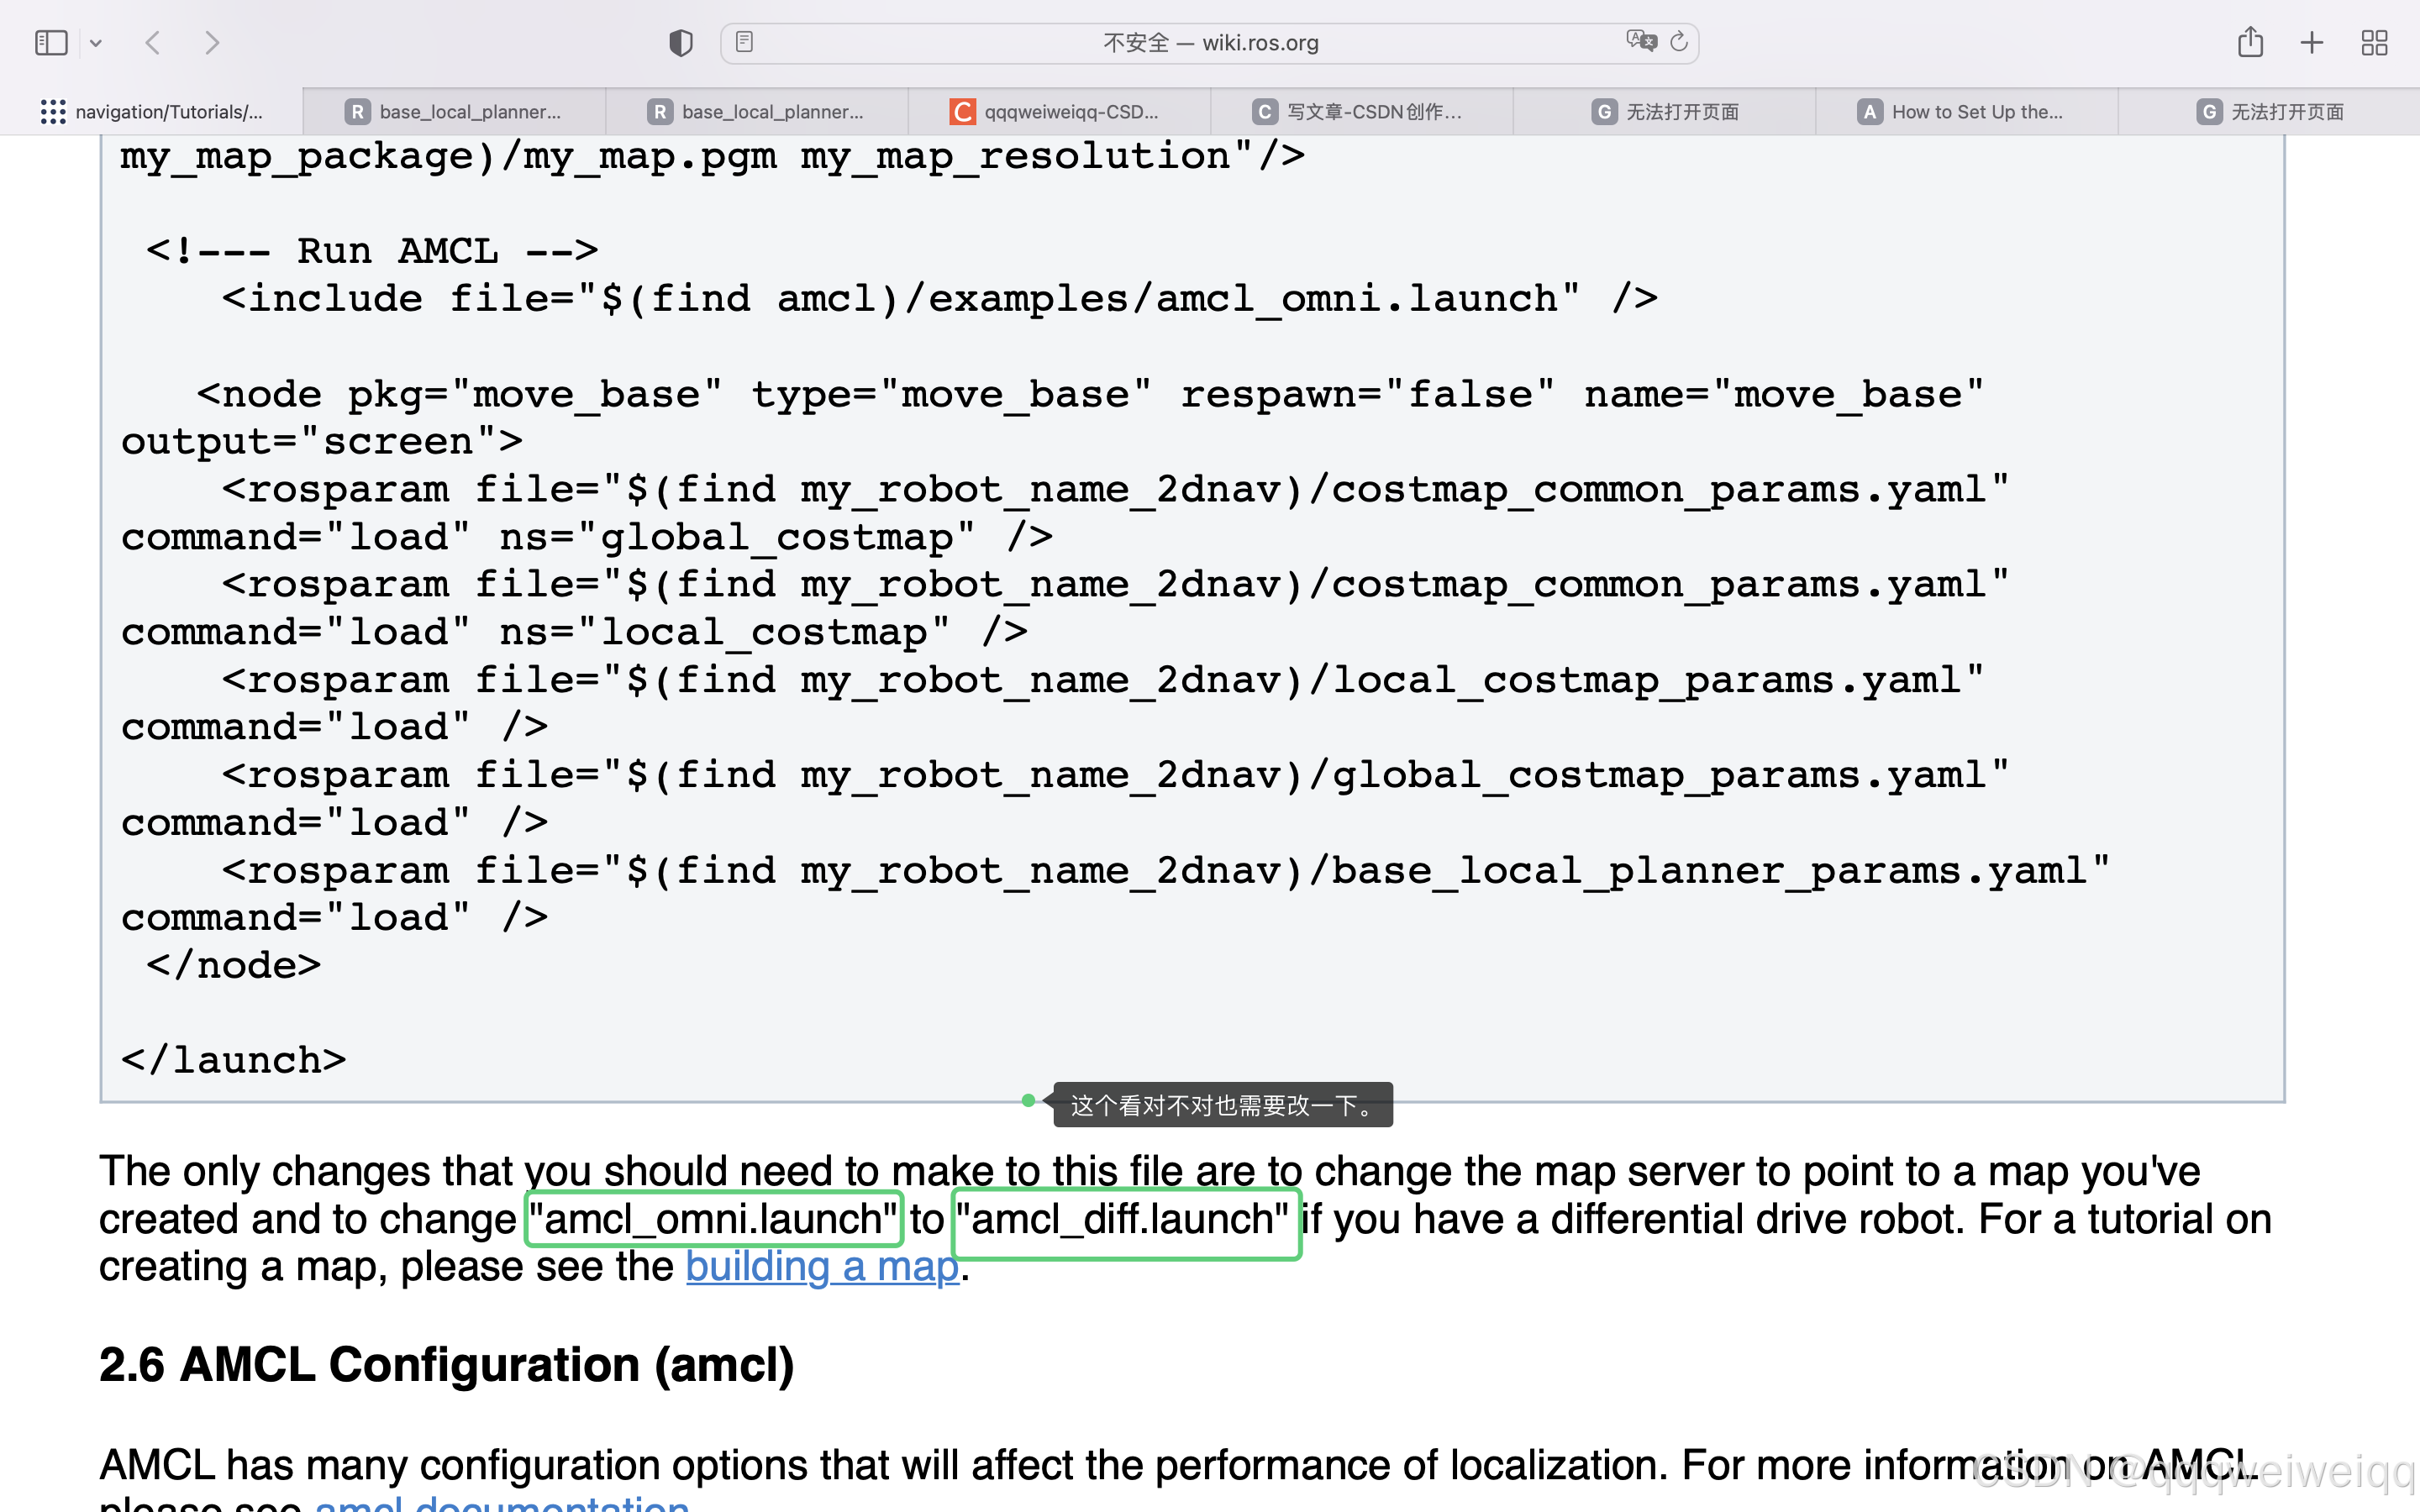The width and height of the screenshot is (2420, 1512).
Task: Reload the wiki.ros.org page
Action: click(1679, 41)
